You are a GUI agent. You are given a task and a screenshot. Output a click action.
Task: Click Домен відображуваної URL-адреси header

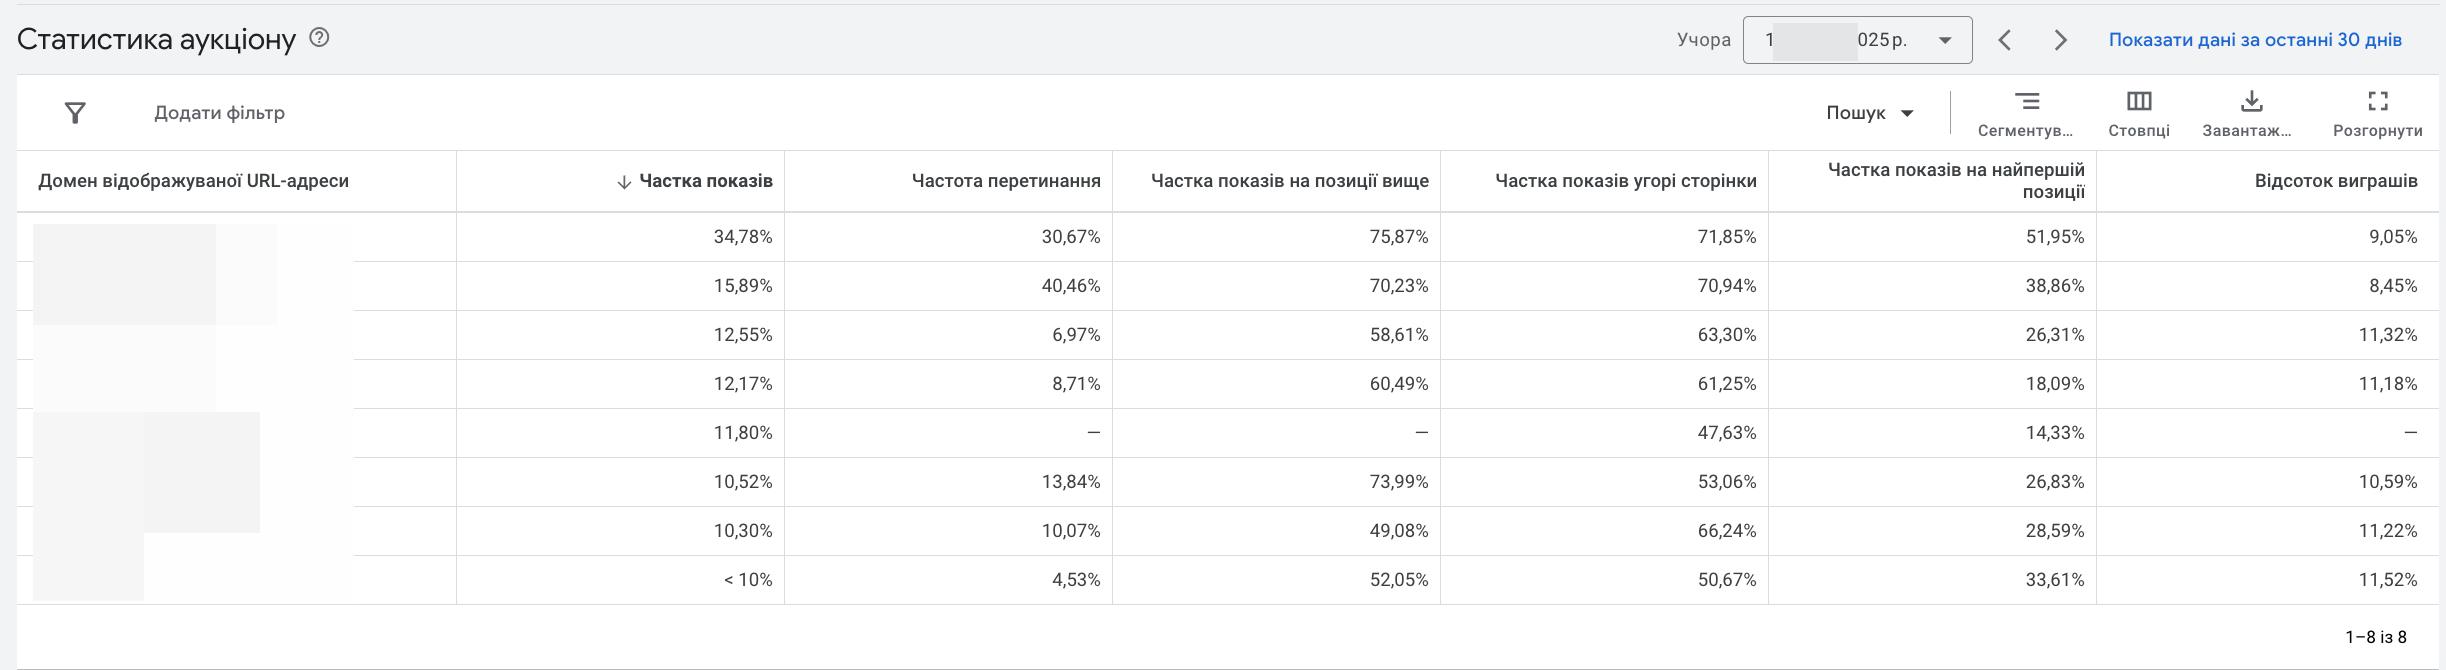tap(193, 181)
